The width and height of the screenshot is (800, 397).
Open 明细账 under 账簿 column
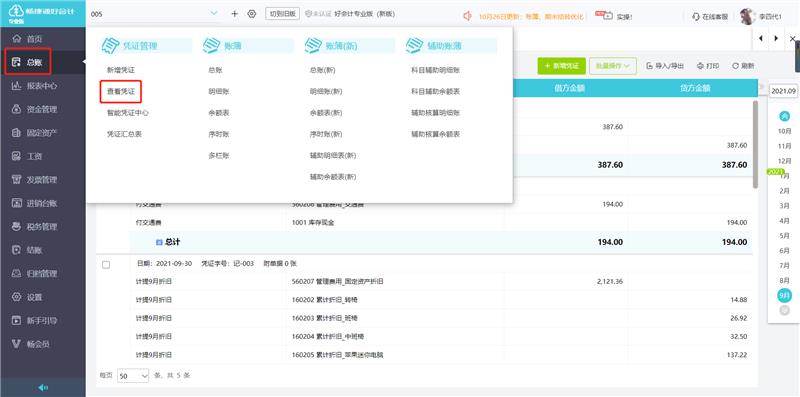pyautogui.click(x=218, y=92)
